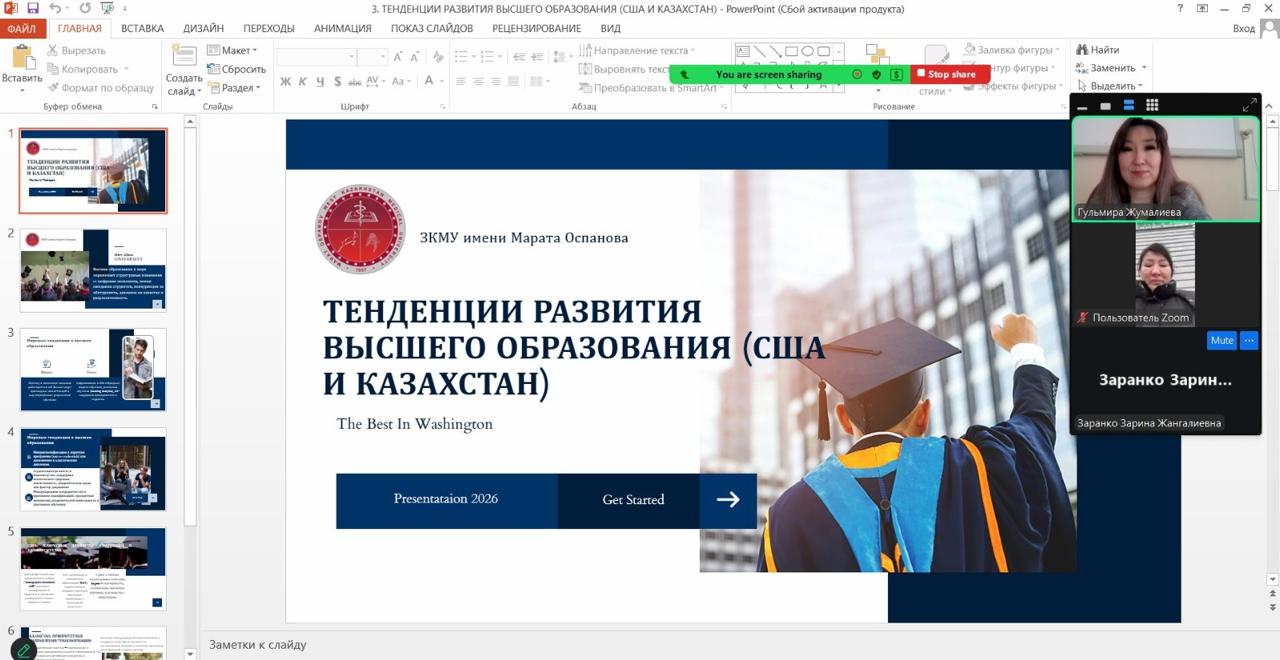Open the Выделить (Select) dropdown
The width and height of the screenshot is (1280, 660).
coord(1112,86)
